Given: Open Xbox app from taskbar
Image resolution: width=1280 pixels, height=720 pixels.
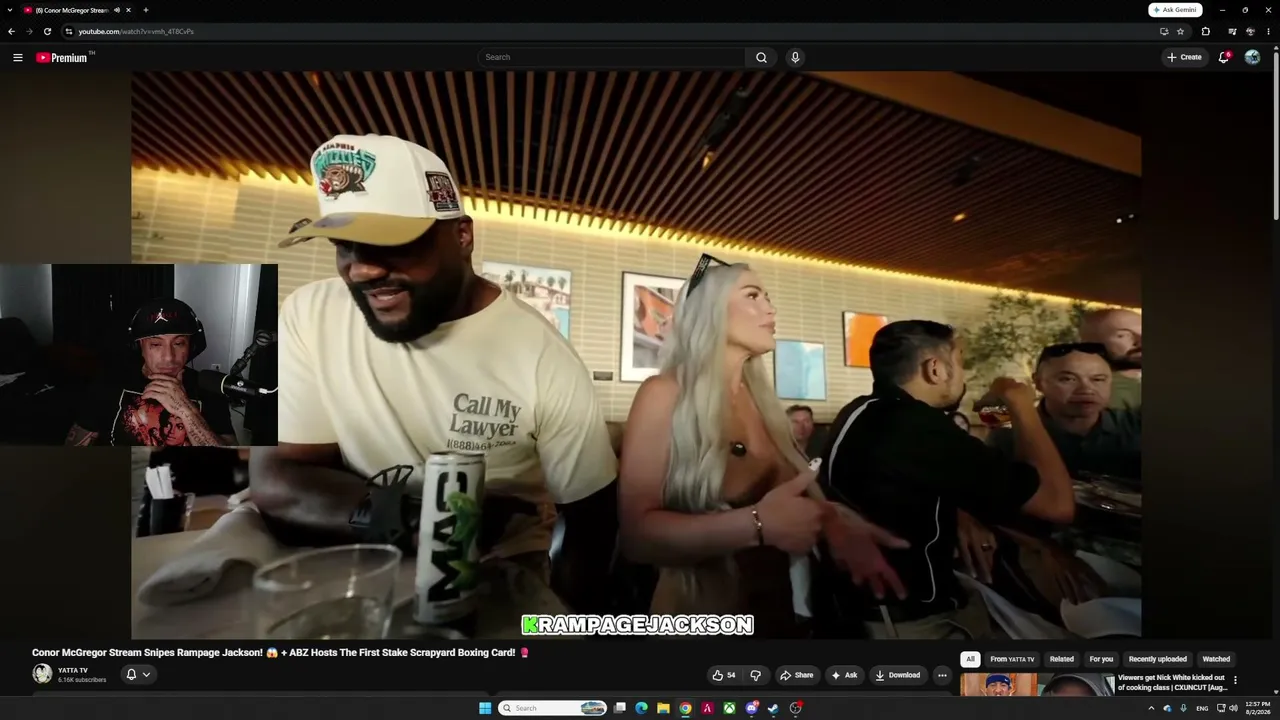Looking at the screenshot, I should (x=729, y=708).
